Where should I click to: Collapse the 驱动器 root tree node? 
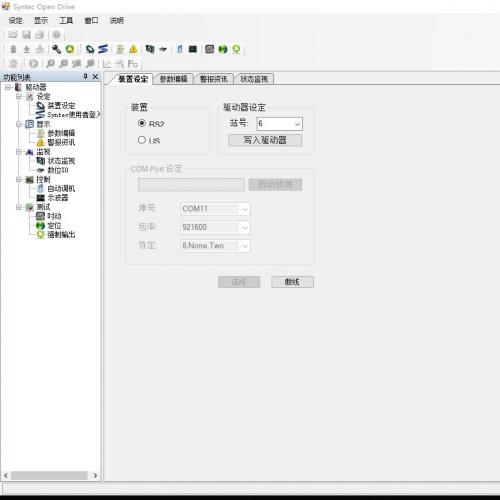click(8, 87)
